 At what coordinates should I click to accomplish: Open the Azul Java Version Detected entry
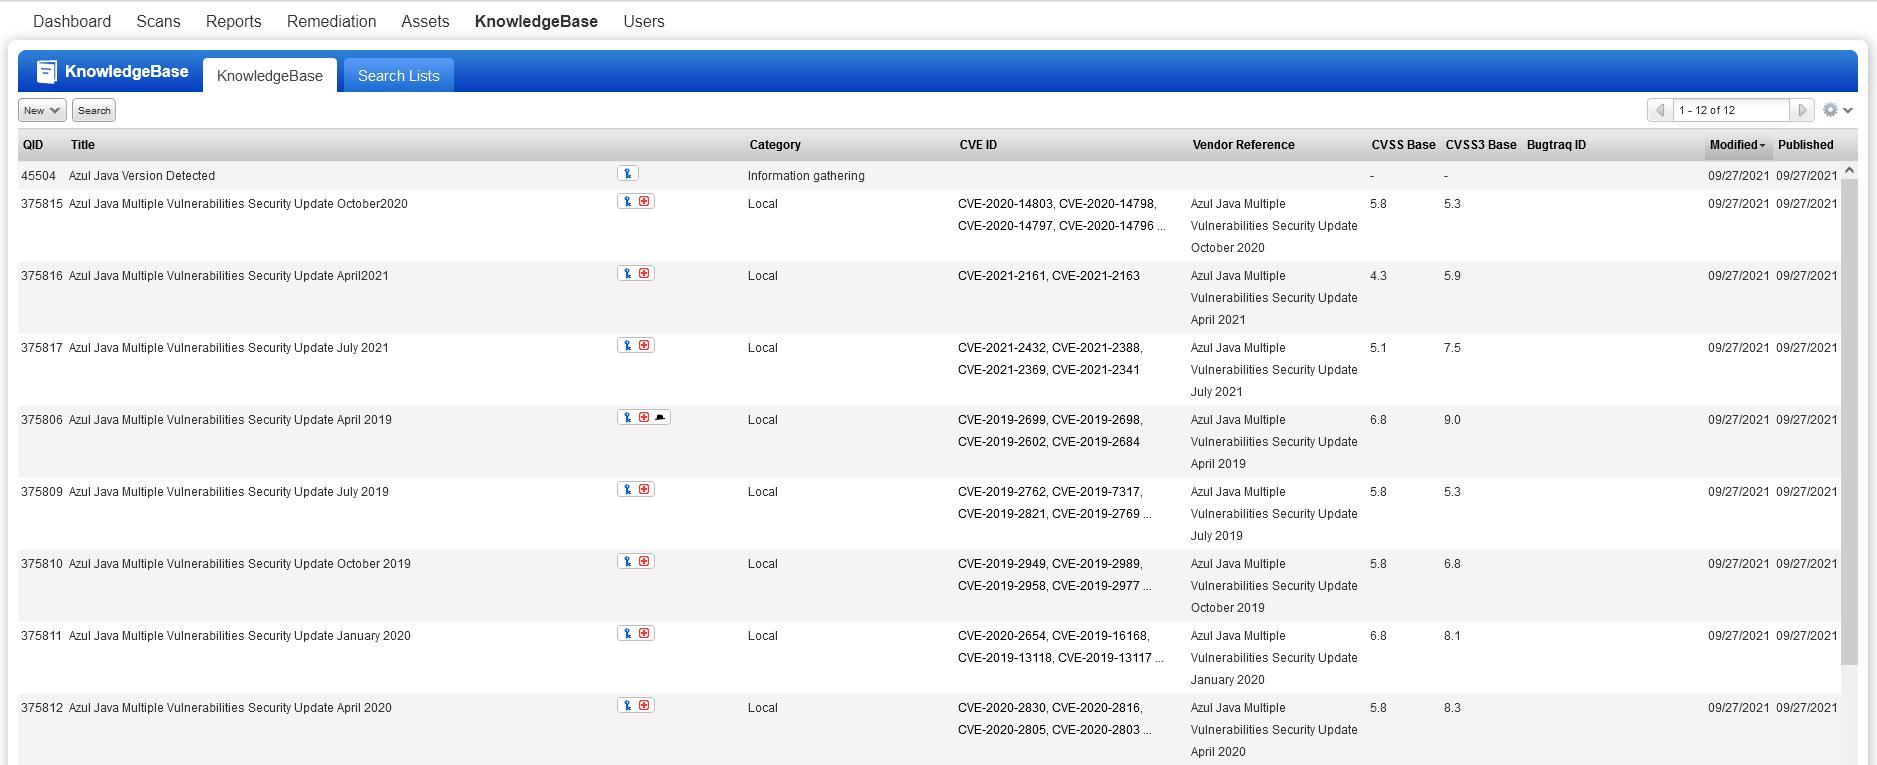142,176
